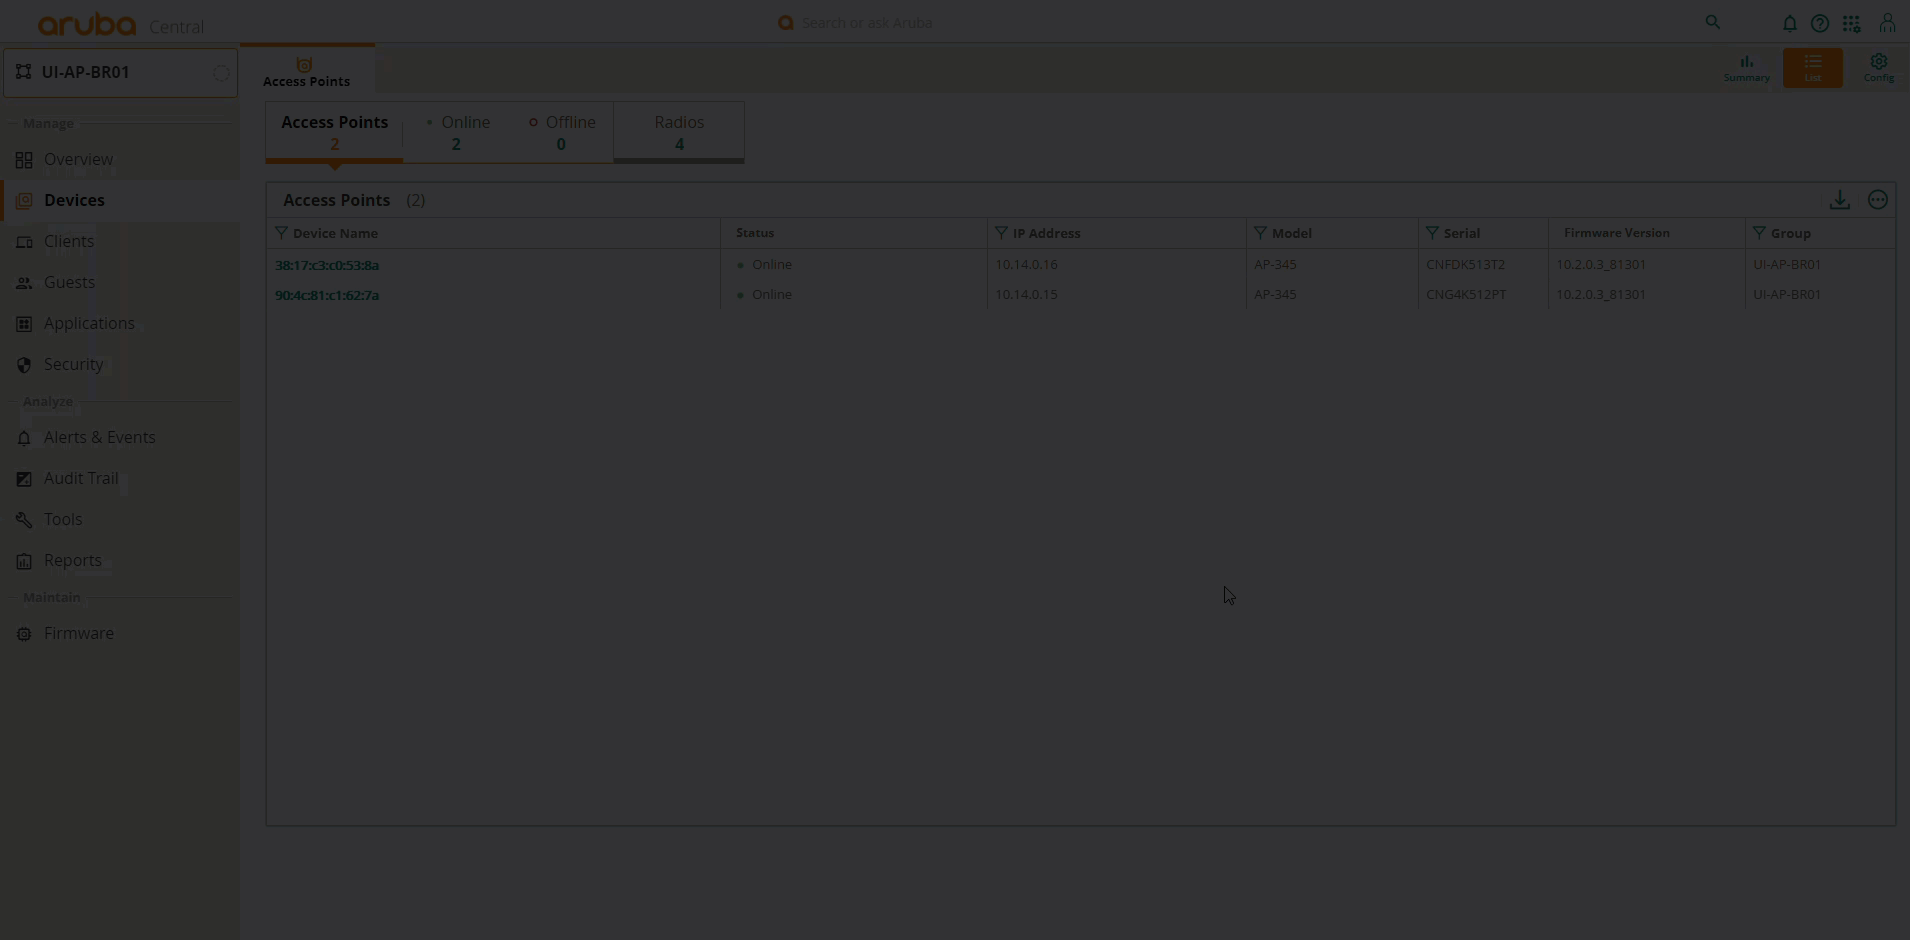
Task: Open the user account profile icon
Action: pyautogui.click(x=1887, y=23)
